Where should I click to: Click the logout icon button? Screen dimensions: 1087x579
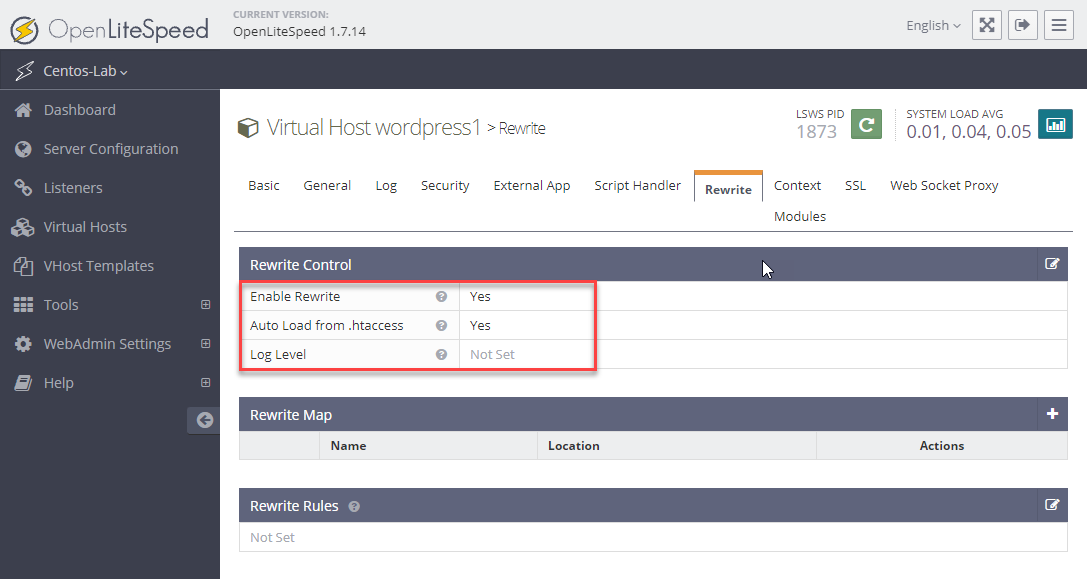coord(1023,26)
